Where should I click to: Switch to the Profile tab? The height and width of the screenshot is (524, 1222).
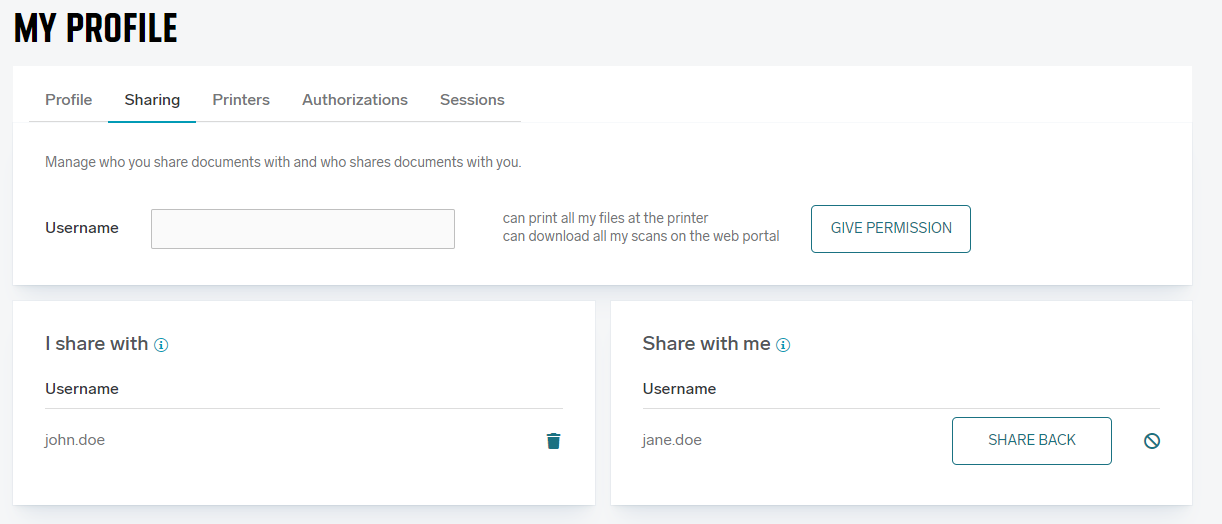pyautogui.click(x=69, y=100)
